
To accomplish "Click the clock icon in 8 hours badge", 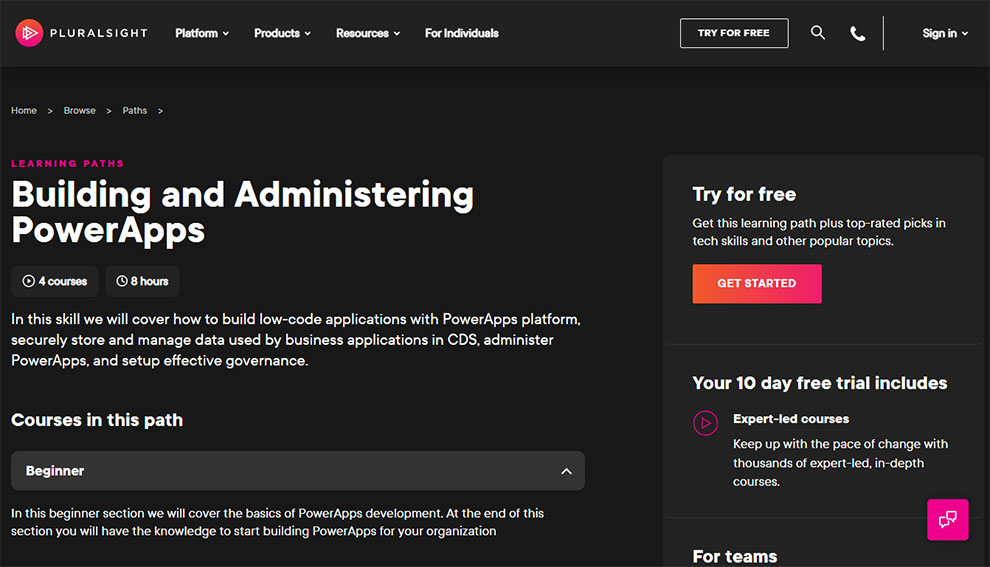I will click(x=122, y=281).
